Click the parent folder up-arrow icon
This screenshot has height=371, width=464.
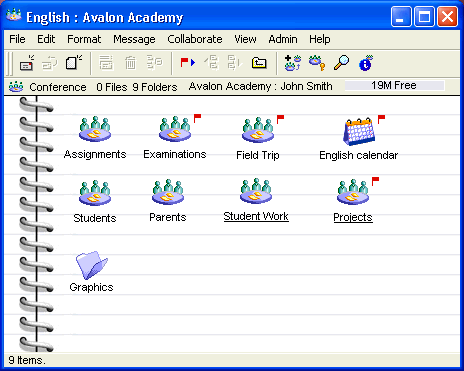[259, 63]
